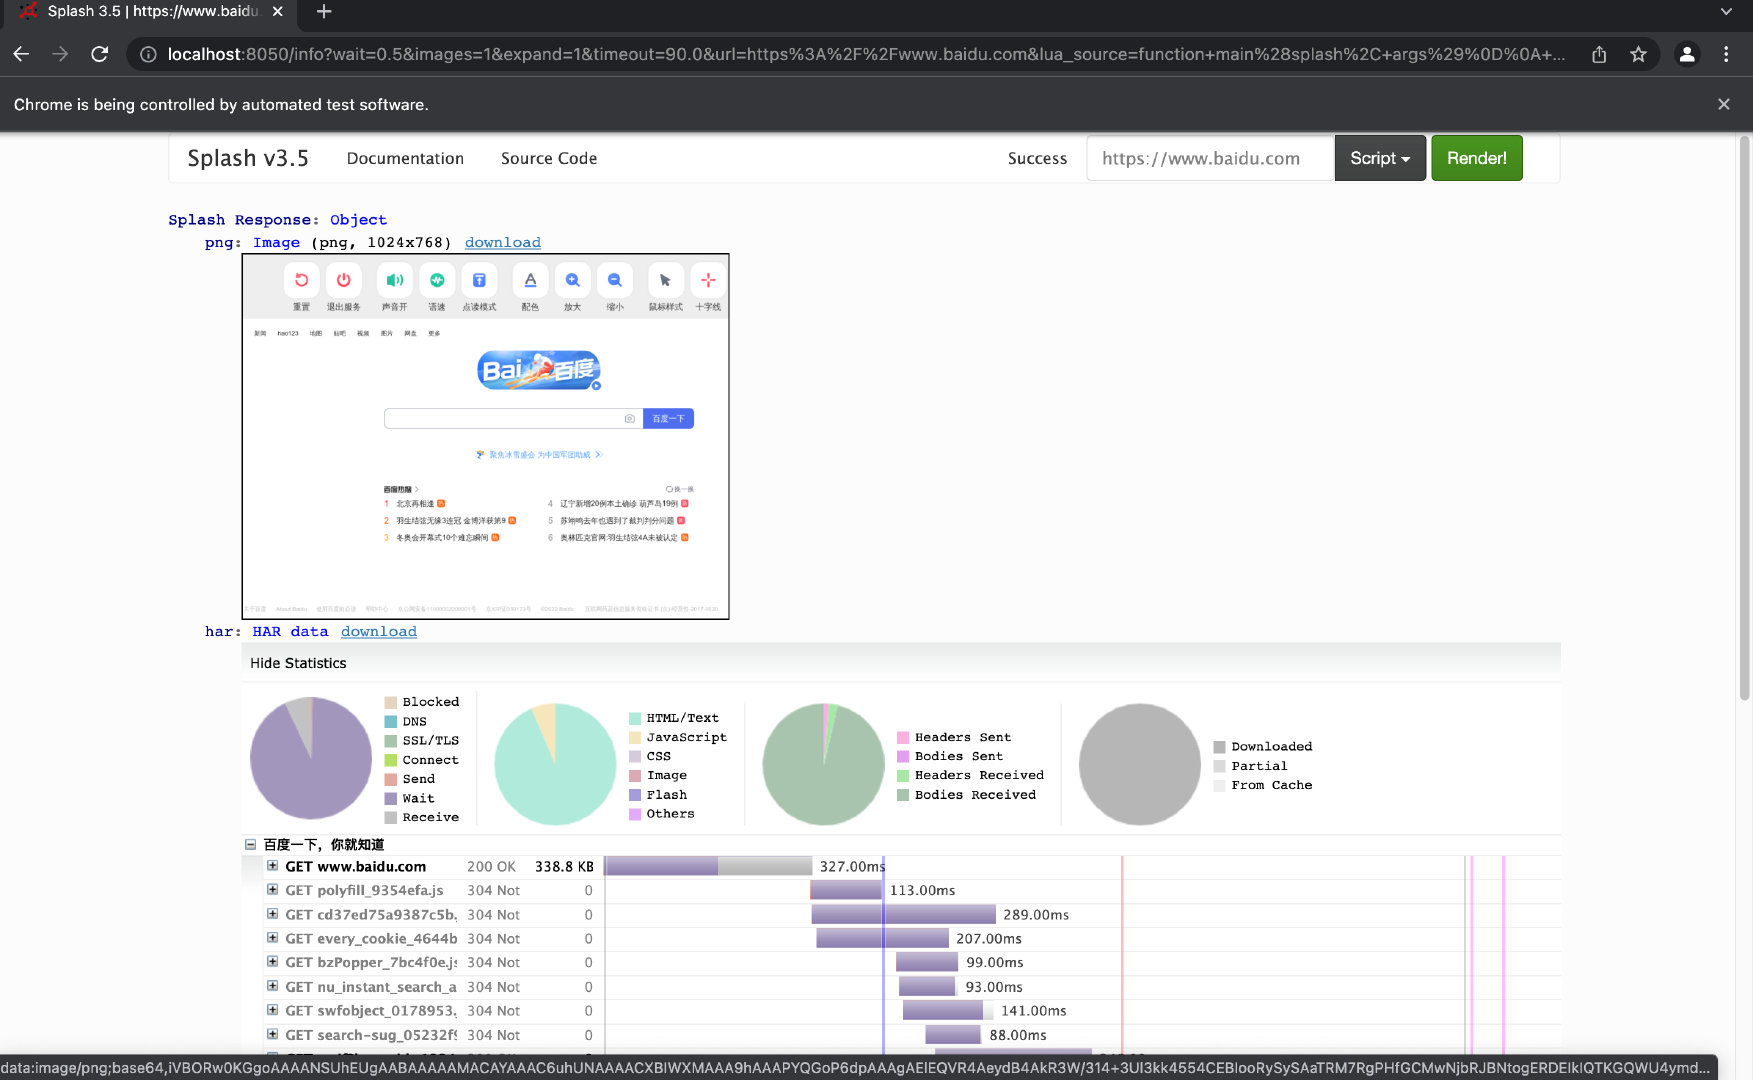This screenshot has width=1753, height=1080.
Task: Click the timing pie chart
Action: pos(311,758)
